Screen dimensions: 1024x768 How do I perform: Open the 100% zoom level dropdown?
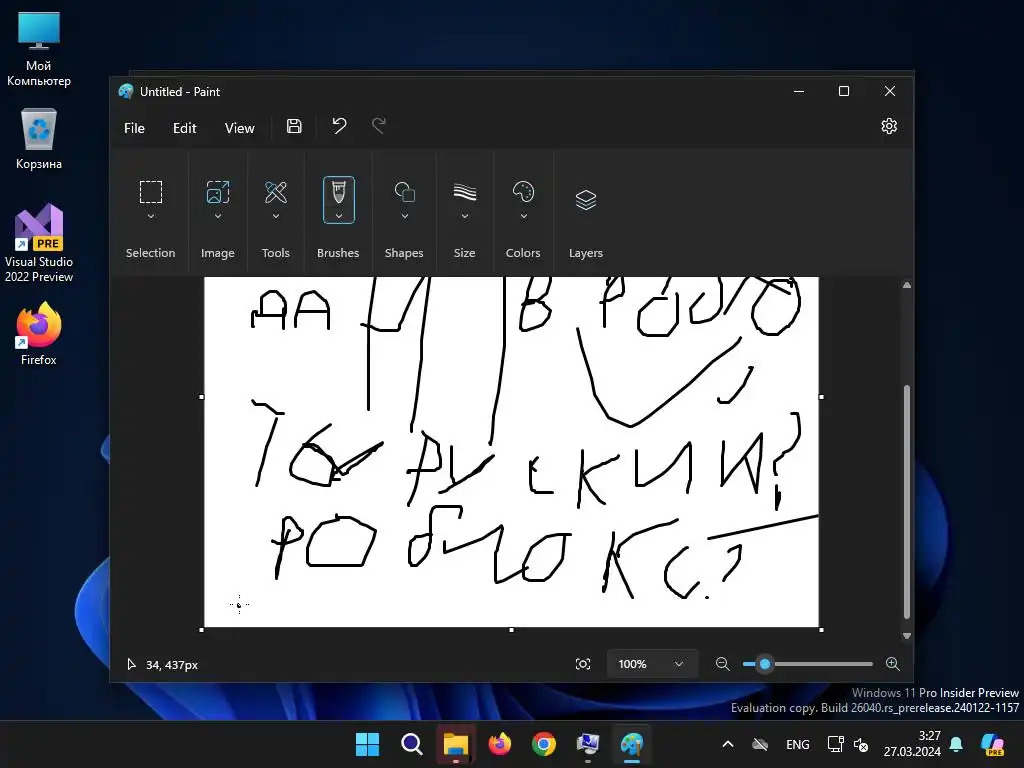pyautogui.click(x=652, y=664)
